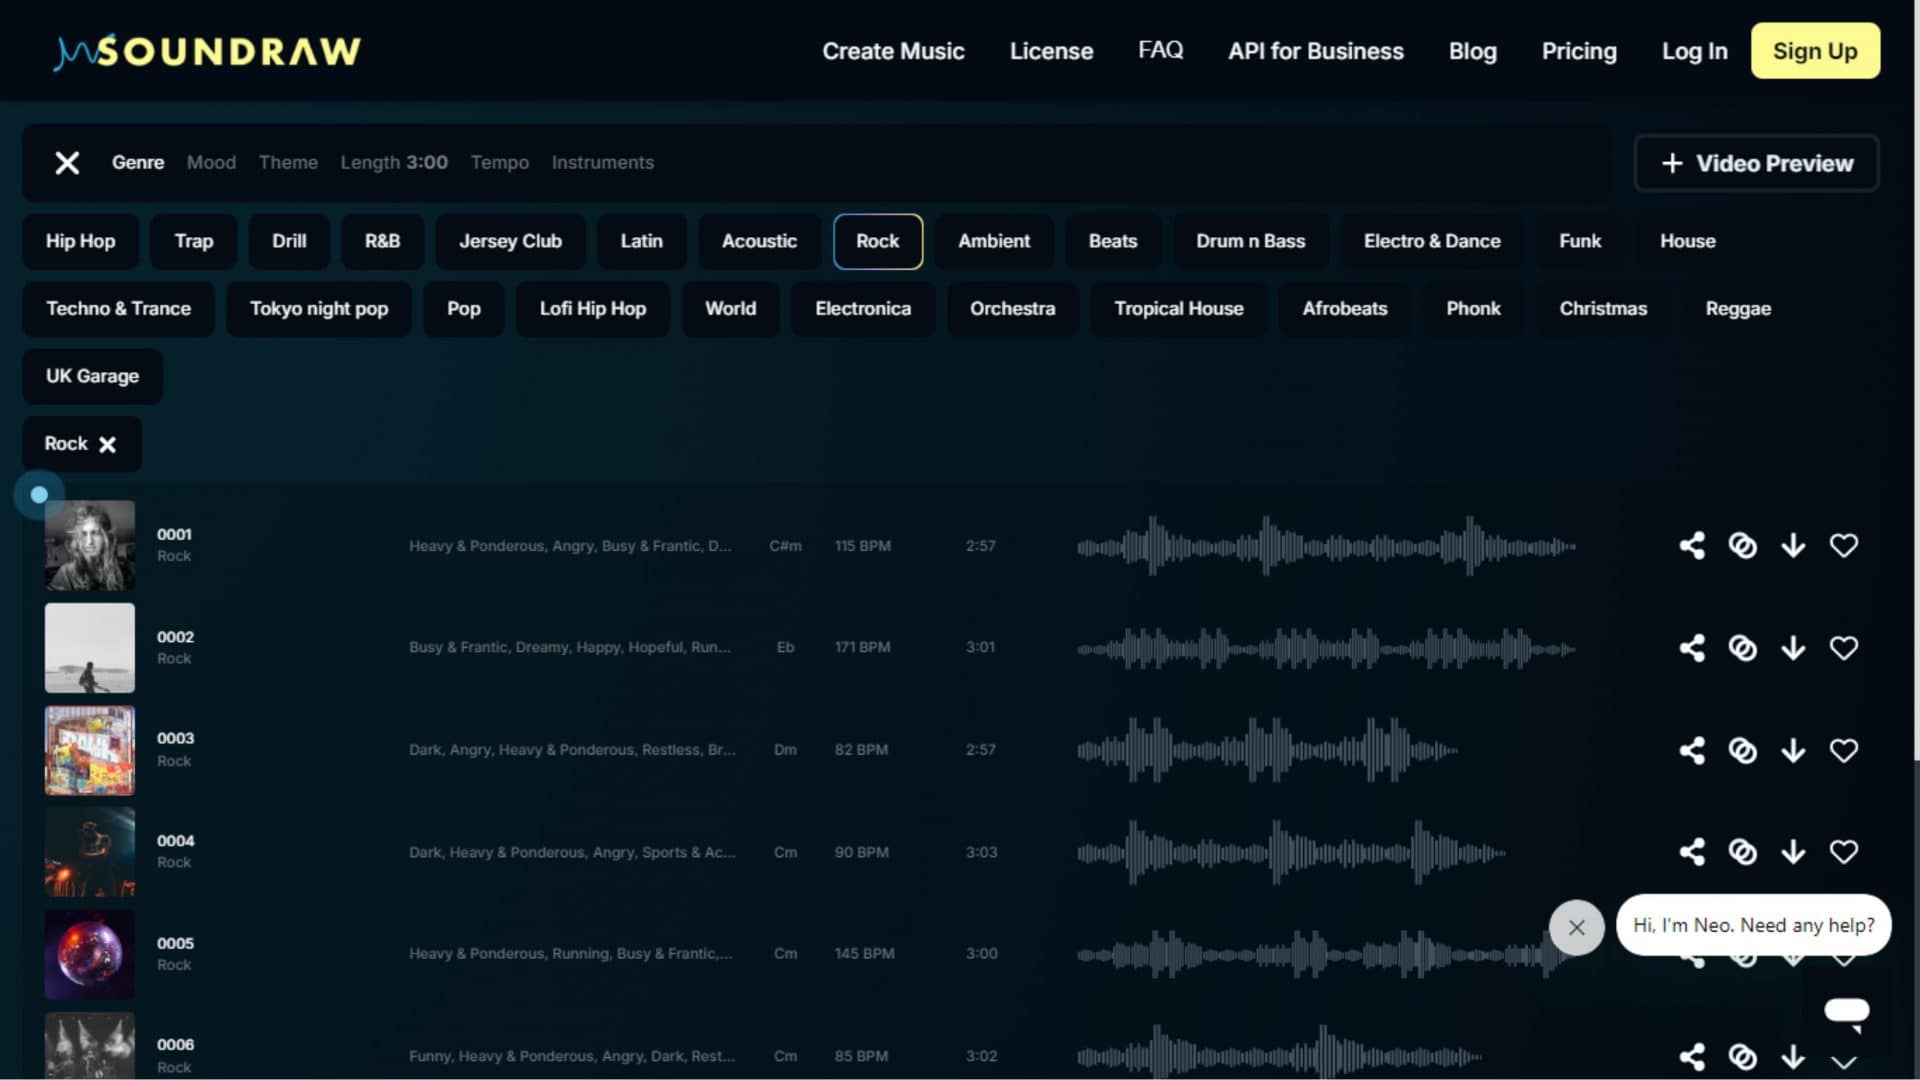Dismiss the Neo help message
This screenshot has height=1080, width=1920.
point(1576,927)
